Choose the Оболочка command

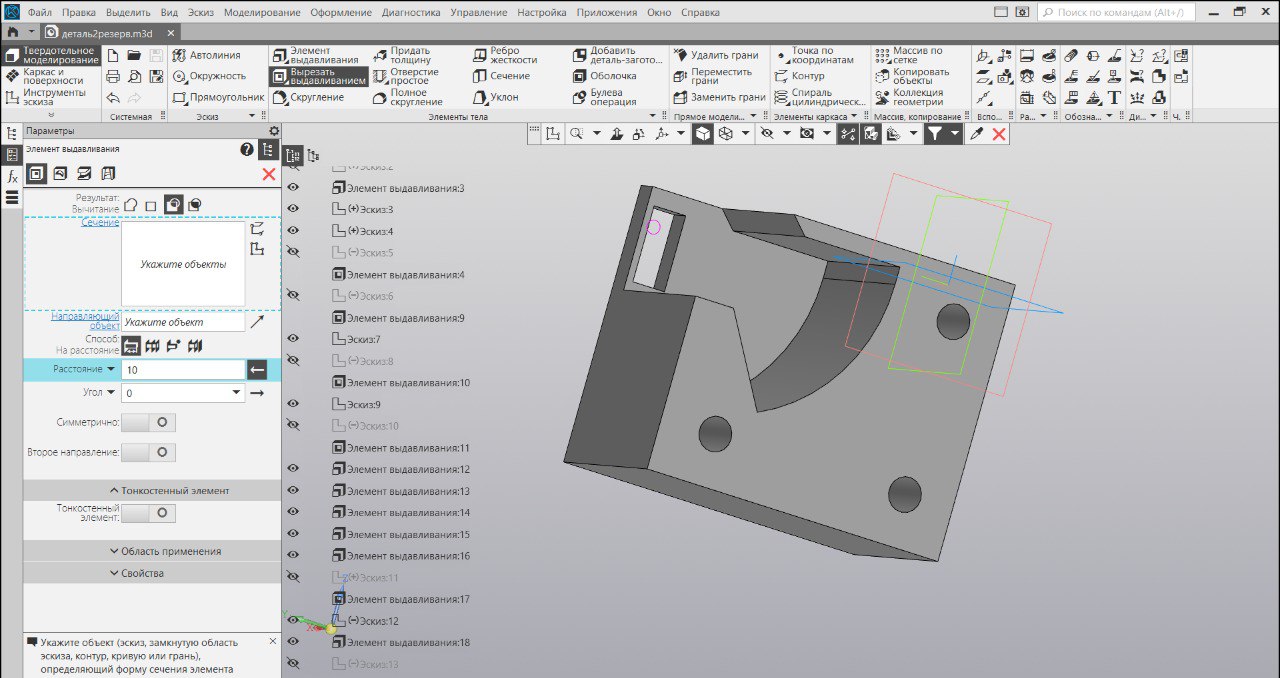605,76
